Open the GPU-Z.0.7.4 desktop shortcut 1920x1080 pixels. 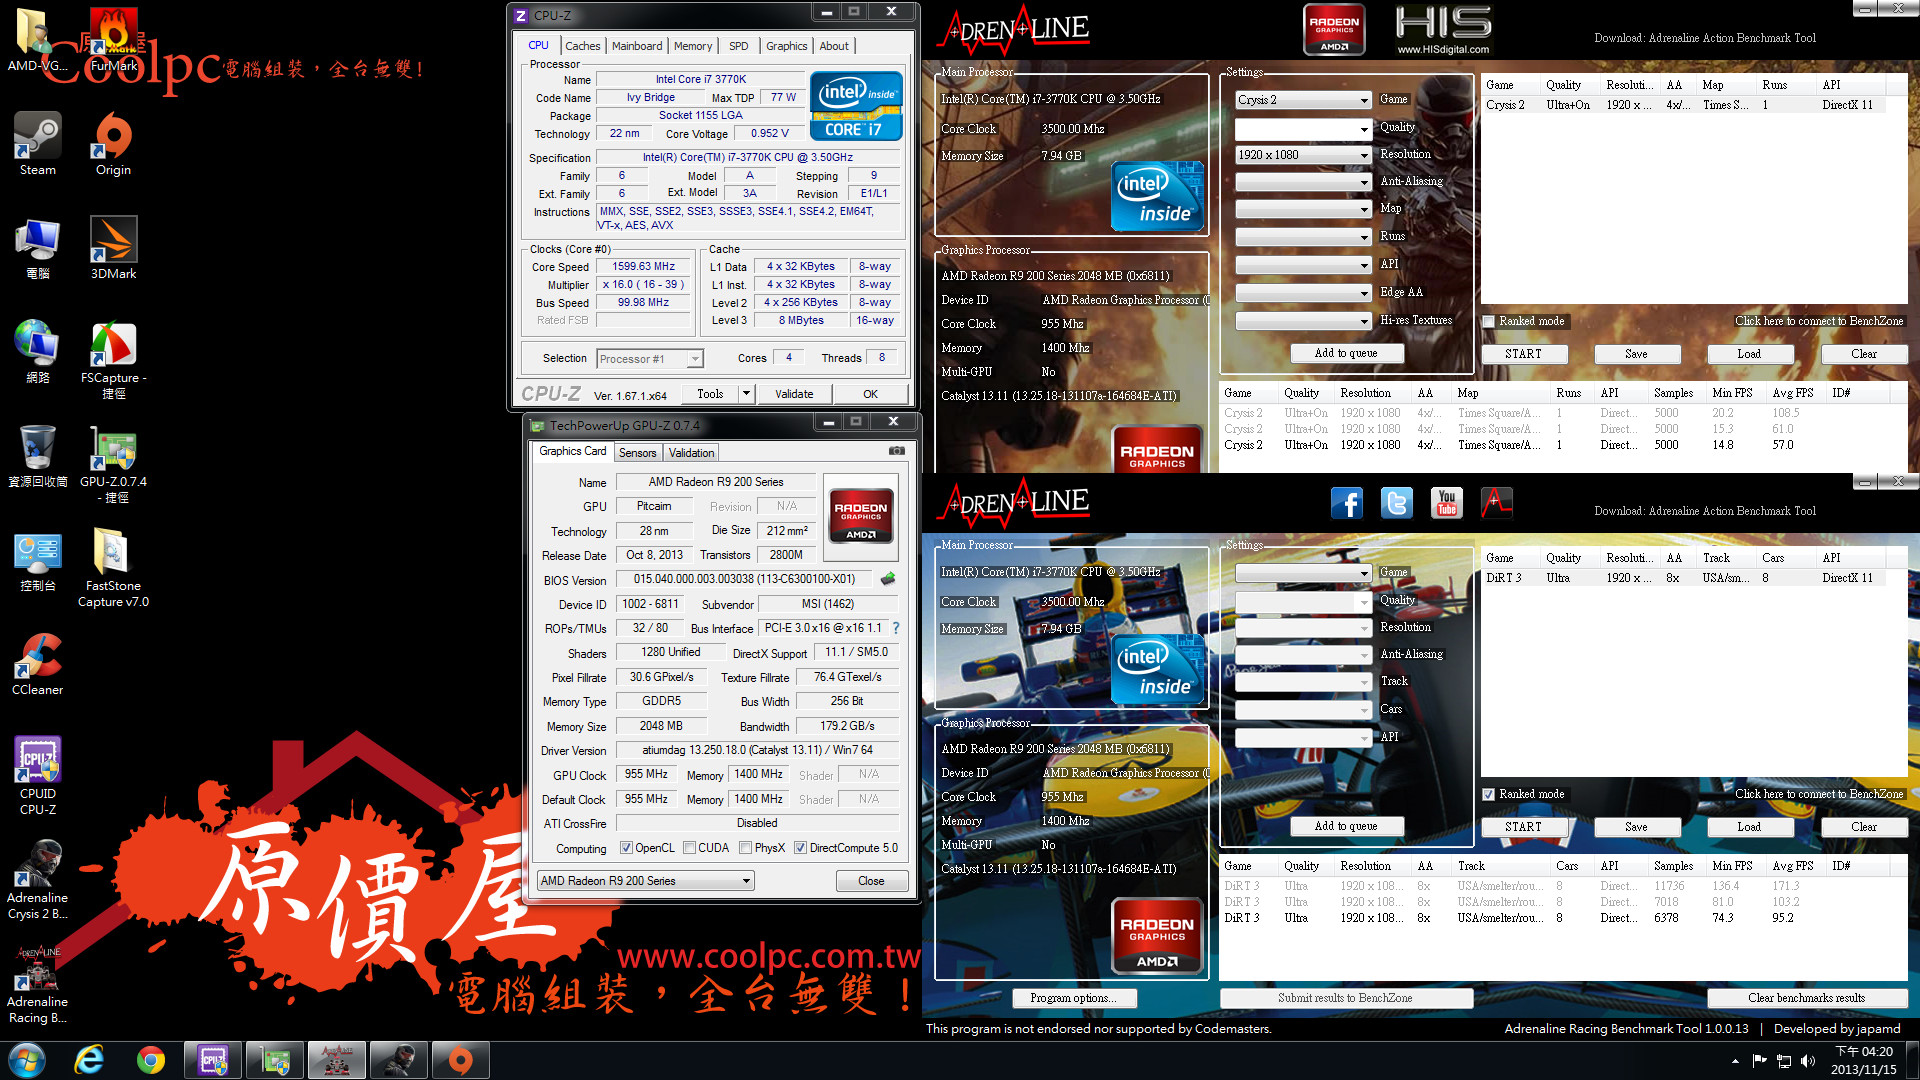pyautogui.click(x=113, y=464)
